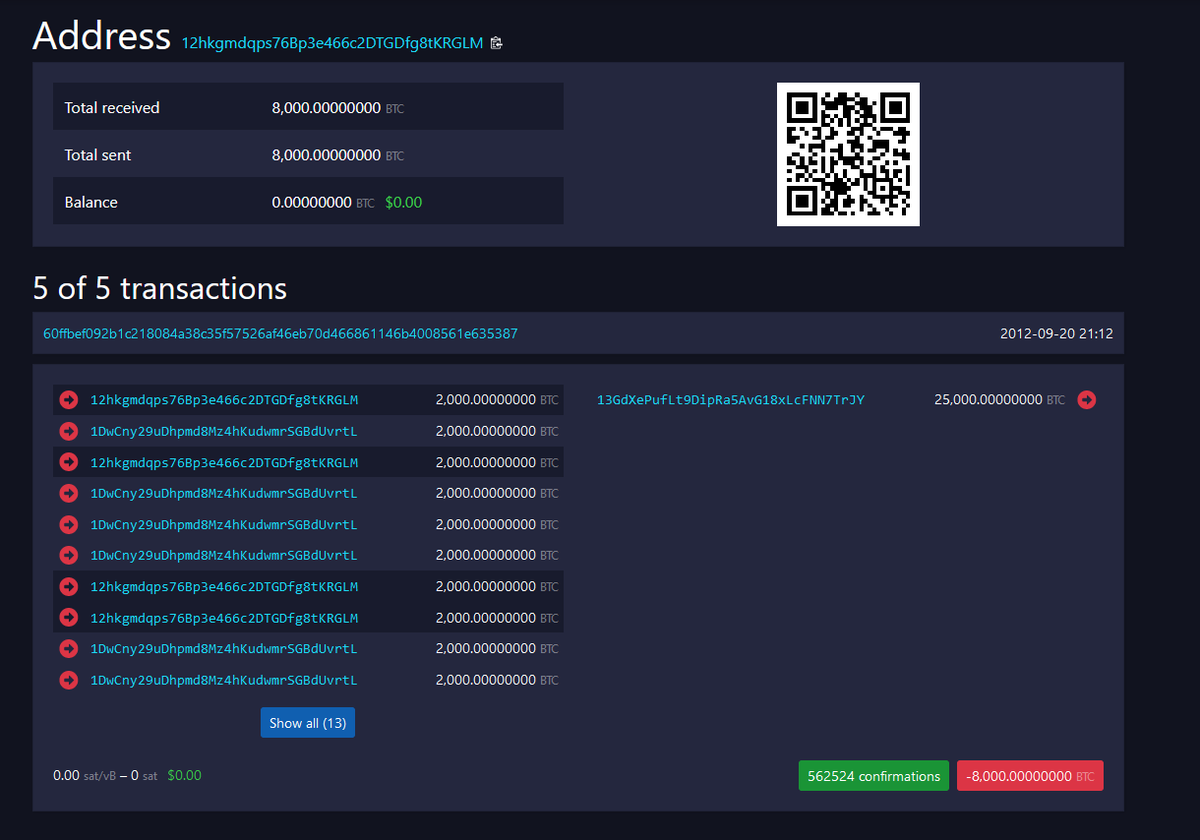Screen dimensions: 1200x840
Task: Select the Total sent value 8,000.00000000 BTC
Action: point(338,155)
